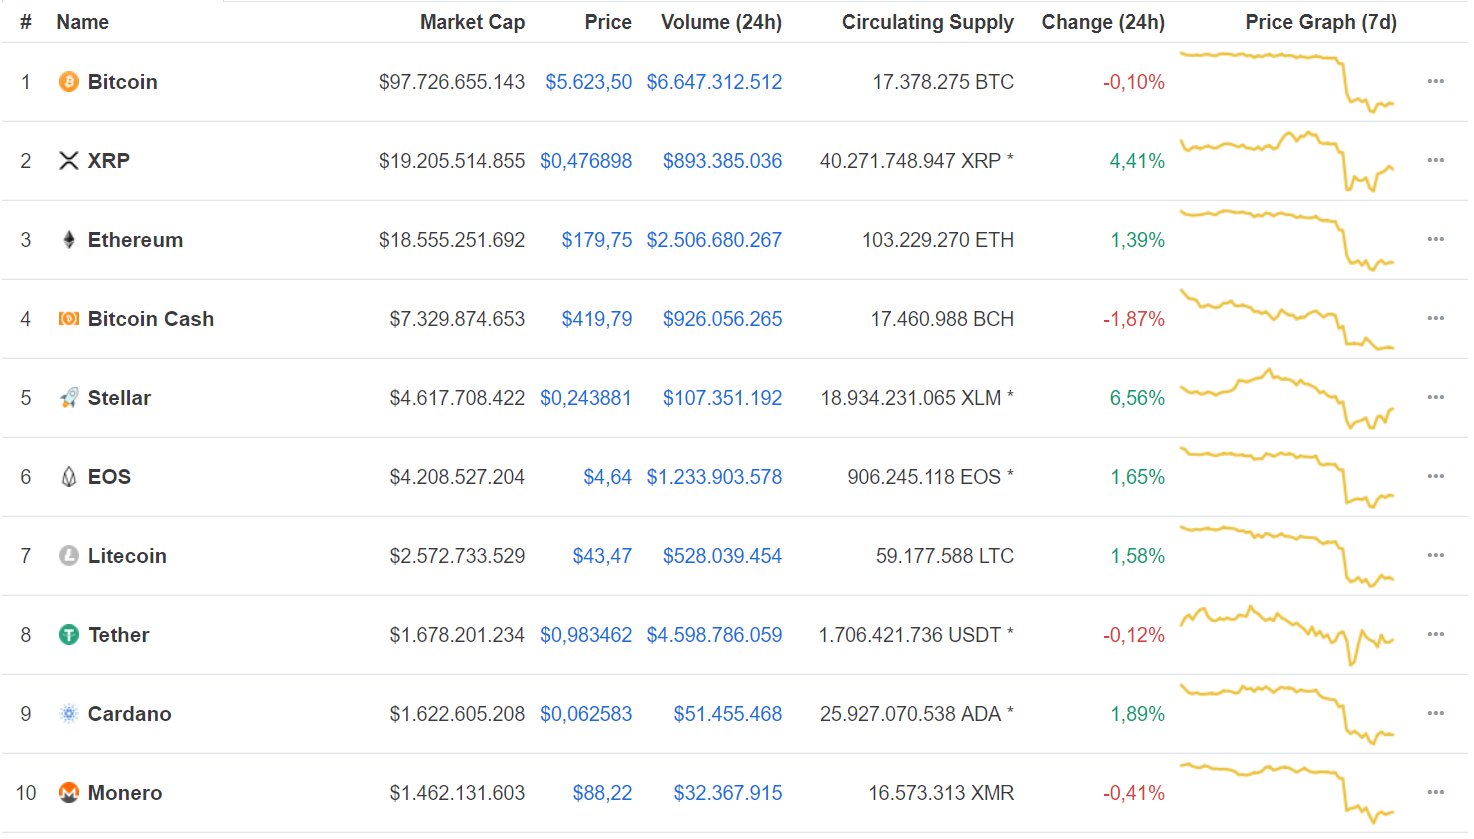Open the Cardano name link

(129, 714)
